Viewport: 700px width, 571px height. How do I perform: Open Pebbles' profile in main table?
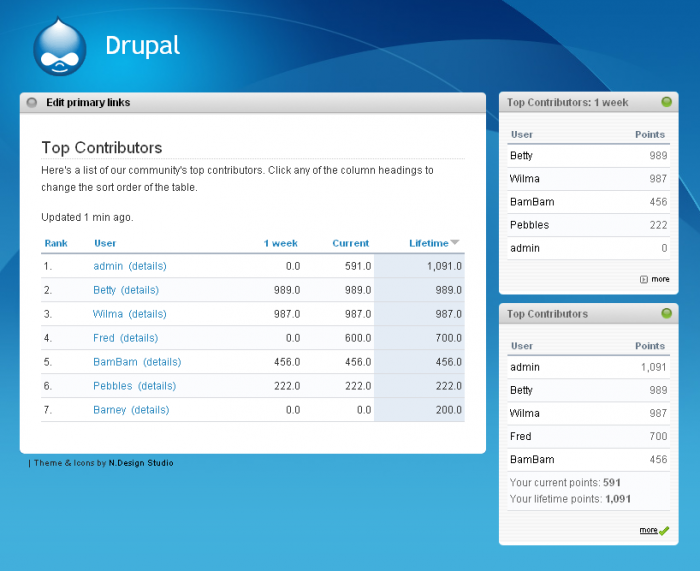pyautogui.click(x=112, y=386)
